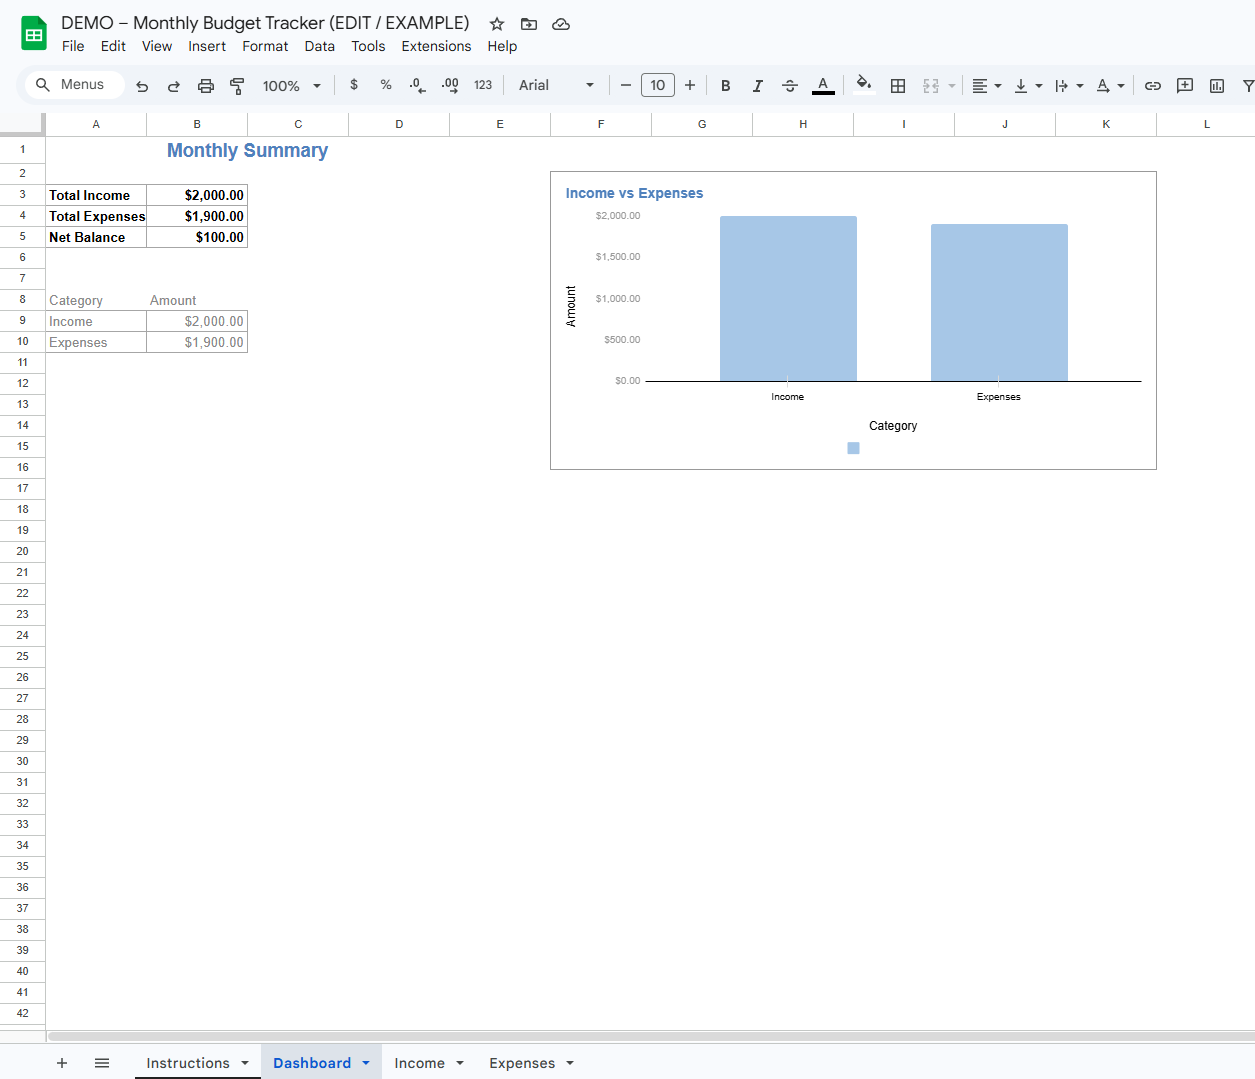The image size is (1255, 1079).
Task: Toggle italic formatting
Action: (x=758, y=86)
